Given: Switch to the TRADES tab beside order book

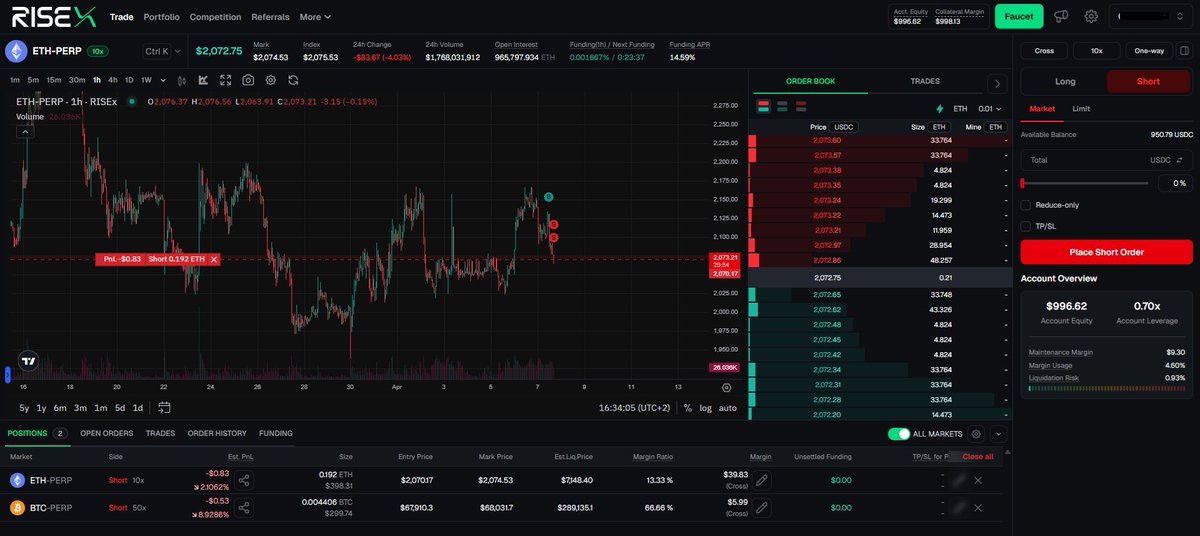Looking at the screenshot, I should [x=925, y=81].
